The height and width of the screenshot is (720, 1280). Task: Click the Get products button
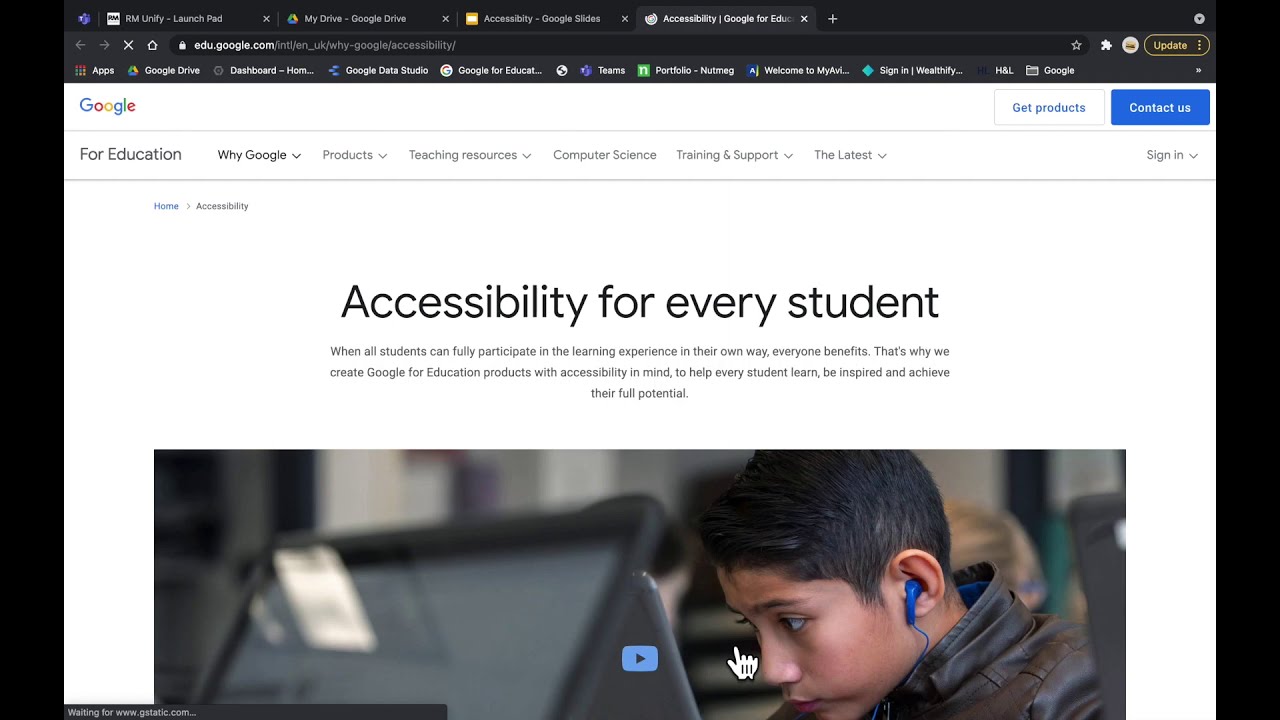click(x=1049, y=107)
